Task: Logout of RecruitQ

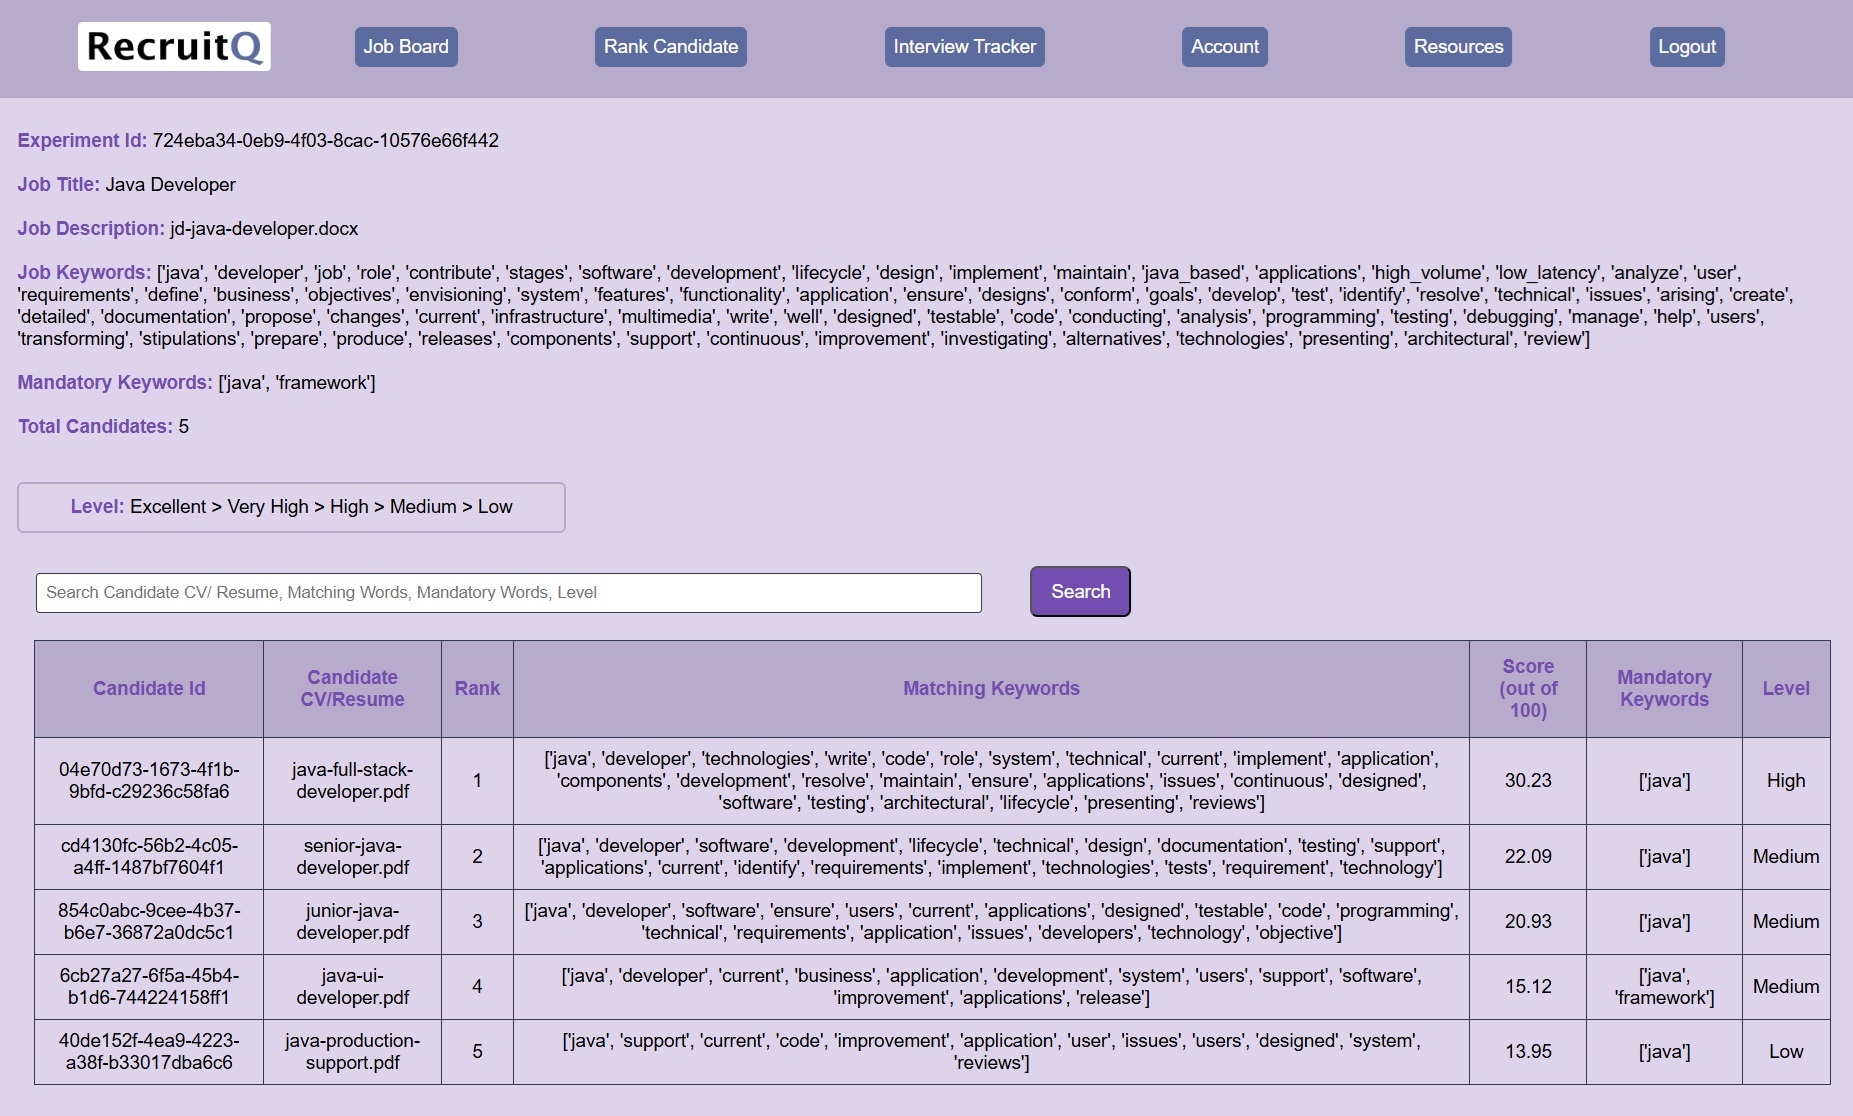Action: click(x=1686, y=46)
